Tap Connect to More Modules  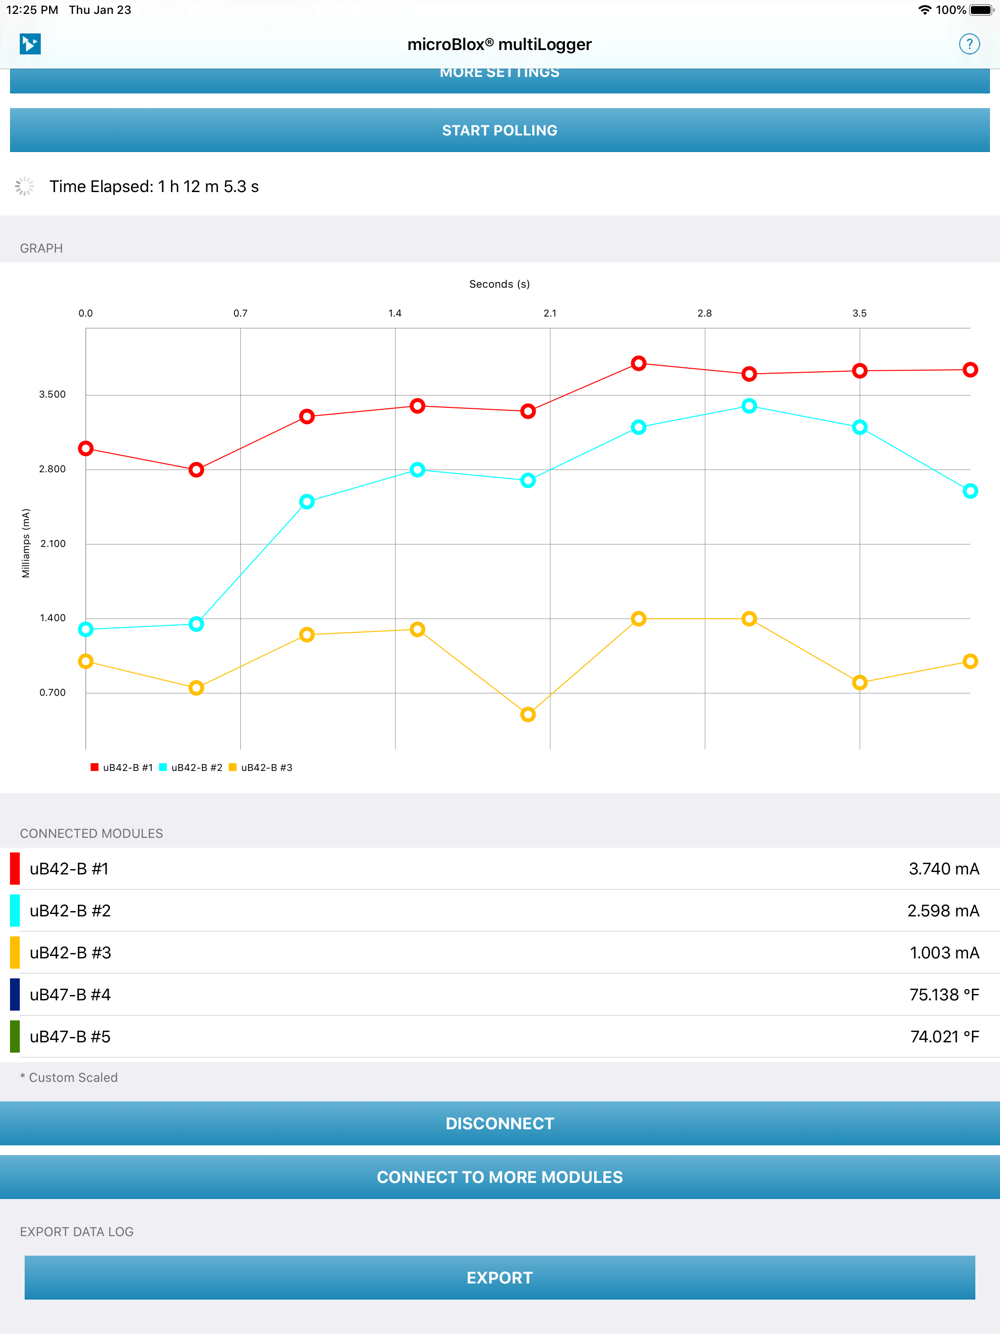500,1177
